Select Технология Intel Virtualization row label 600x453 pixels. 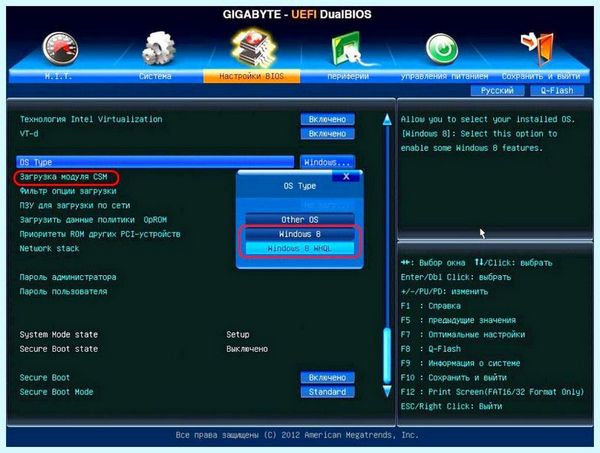91,119
